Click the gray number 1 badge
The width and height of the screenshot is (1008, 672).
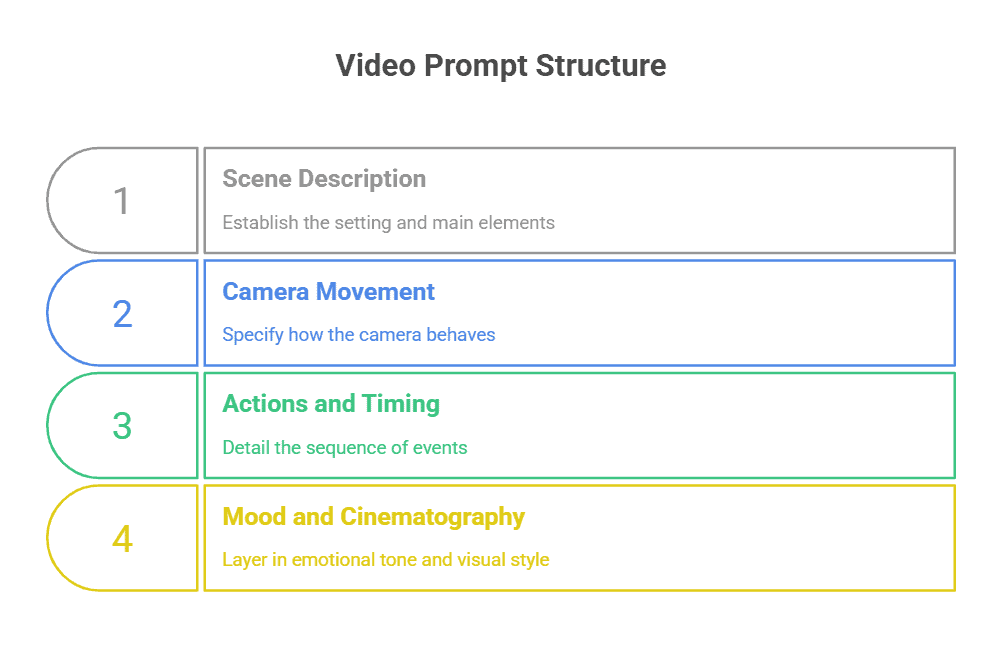tap(122, 201)
